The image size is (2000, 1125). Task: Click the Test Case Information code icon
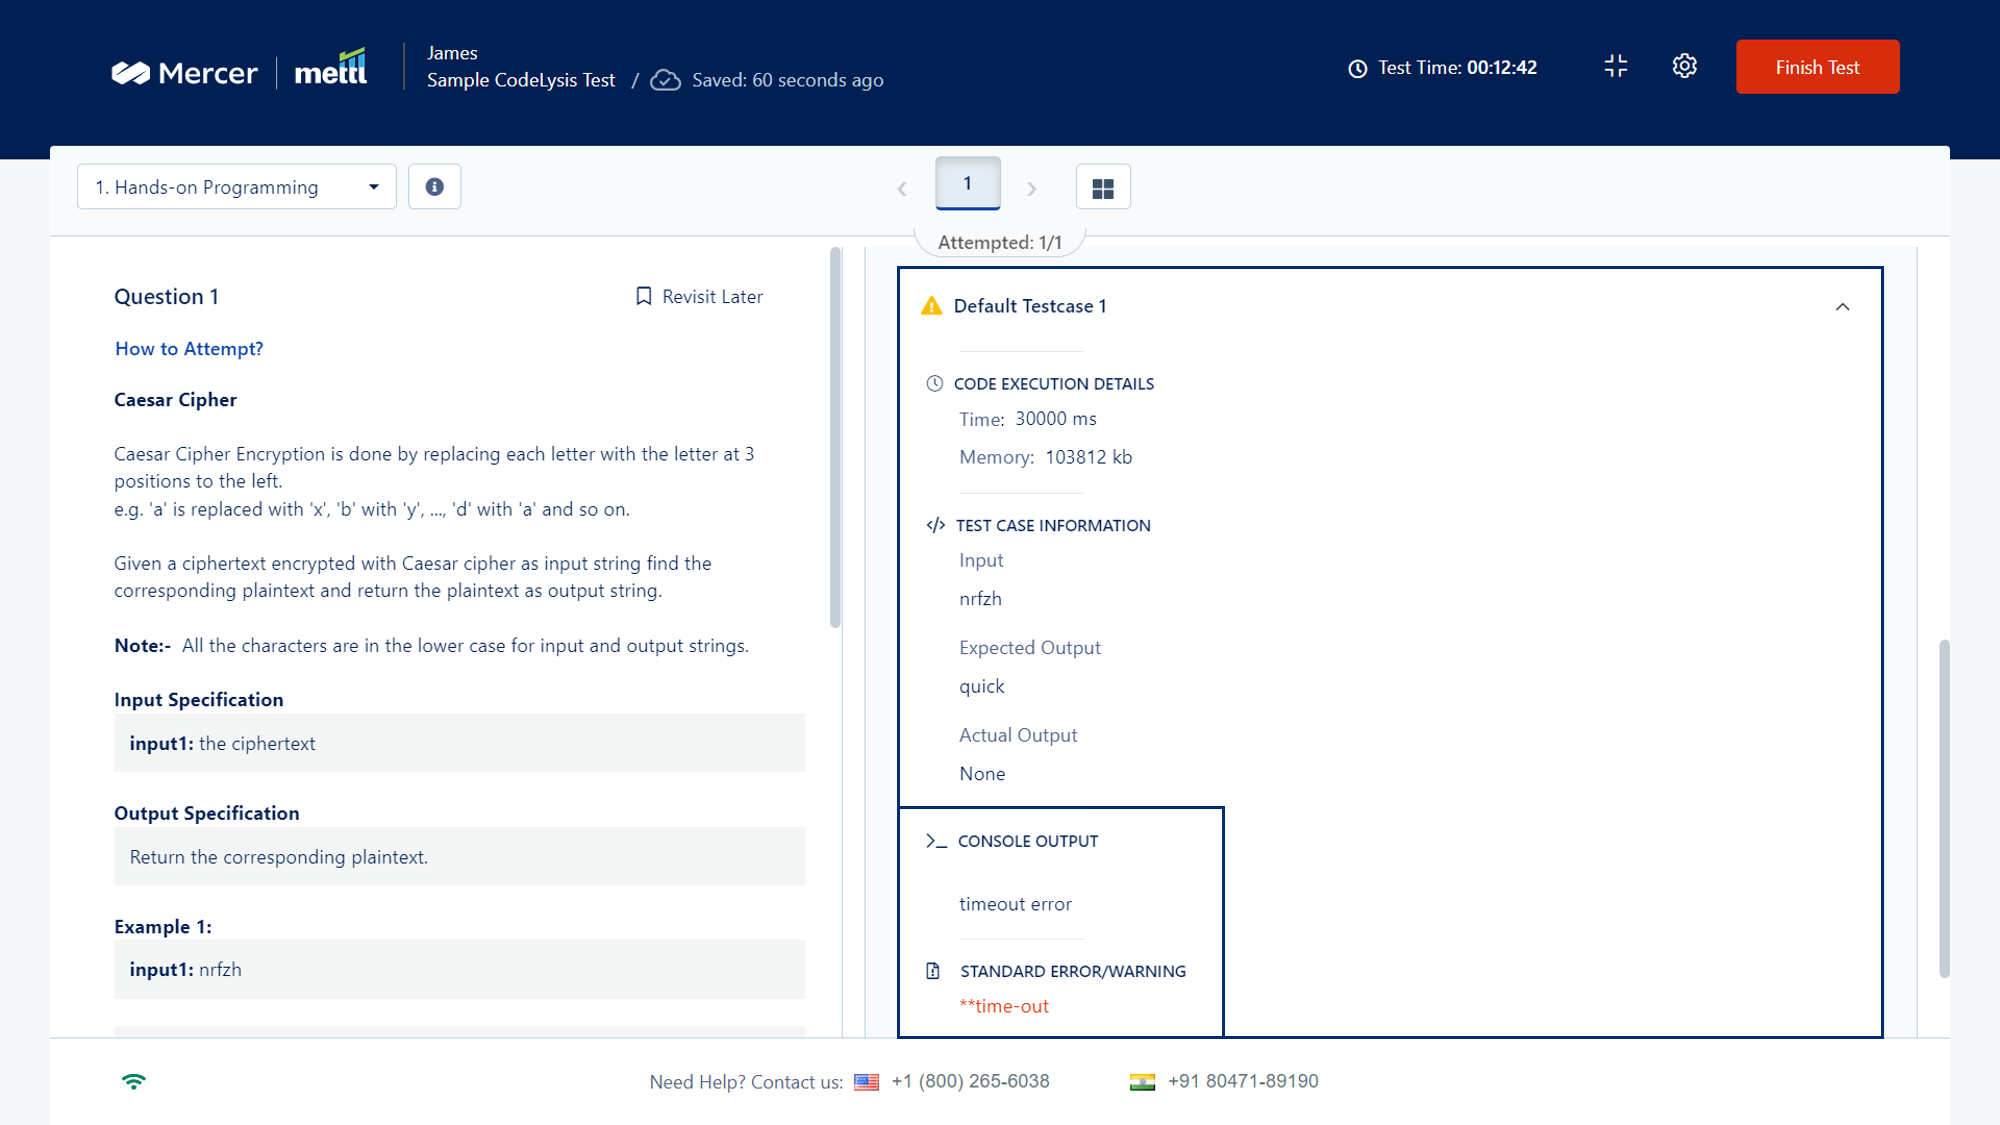coord(935,525)
